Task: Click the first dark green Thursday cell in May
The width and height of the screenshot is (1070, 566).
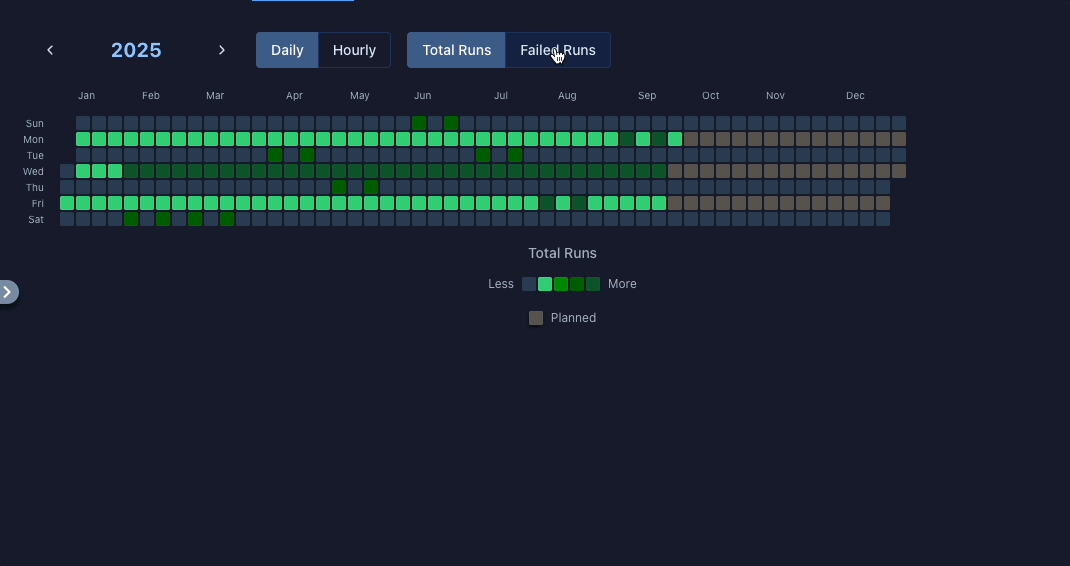Action: coord(339,187)
